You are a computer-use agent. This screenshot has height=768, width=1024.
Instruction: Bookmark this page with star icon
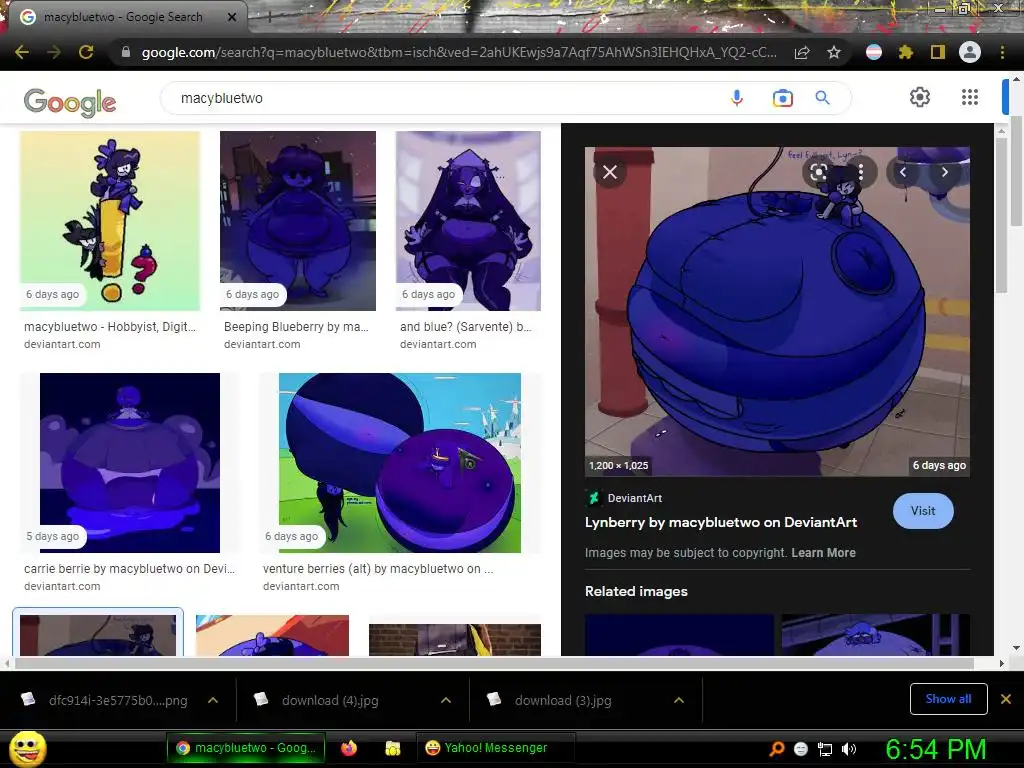tap(834, 52)
